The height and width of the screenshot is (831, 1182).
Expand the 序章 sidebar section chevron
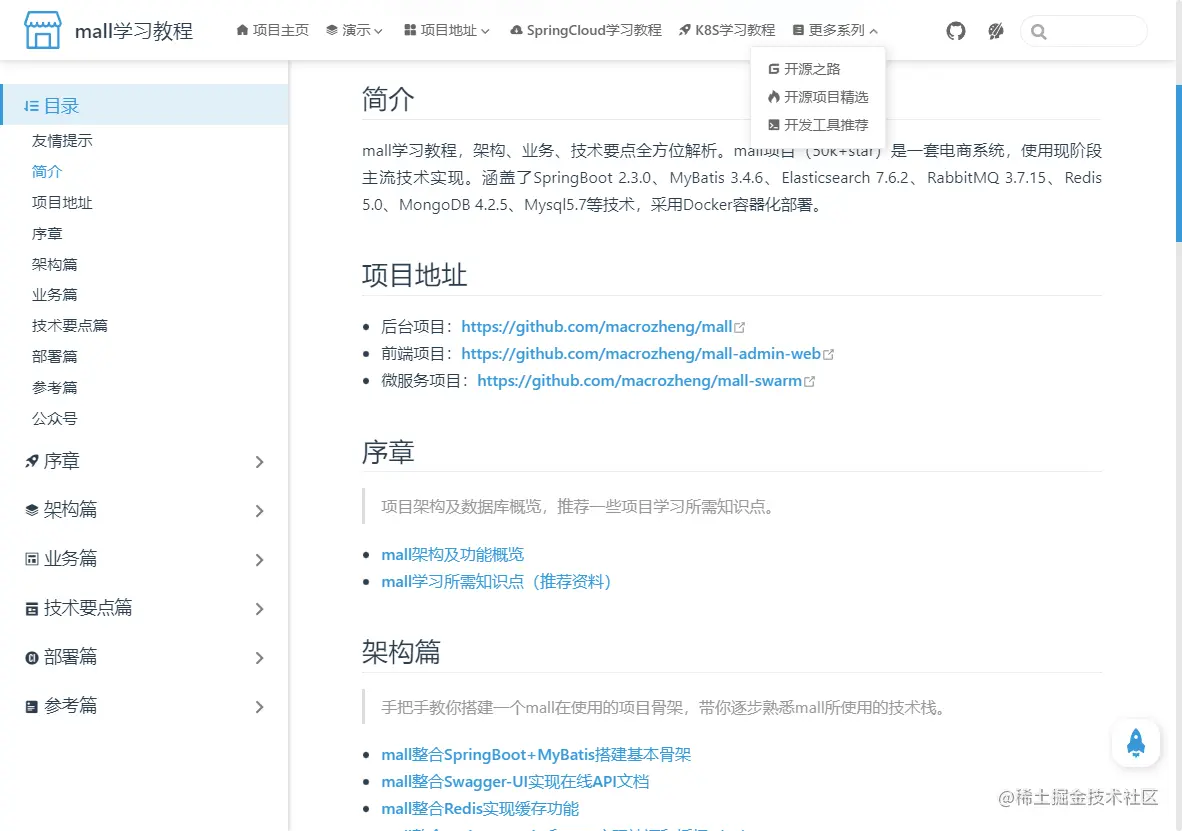click(259, 461)
